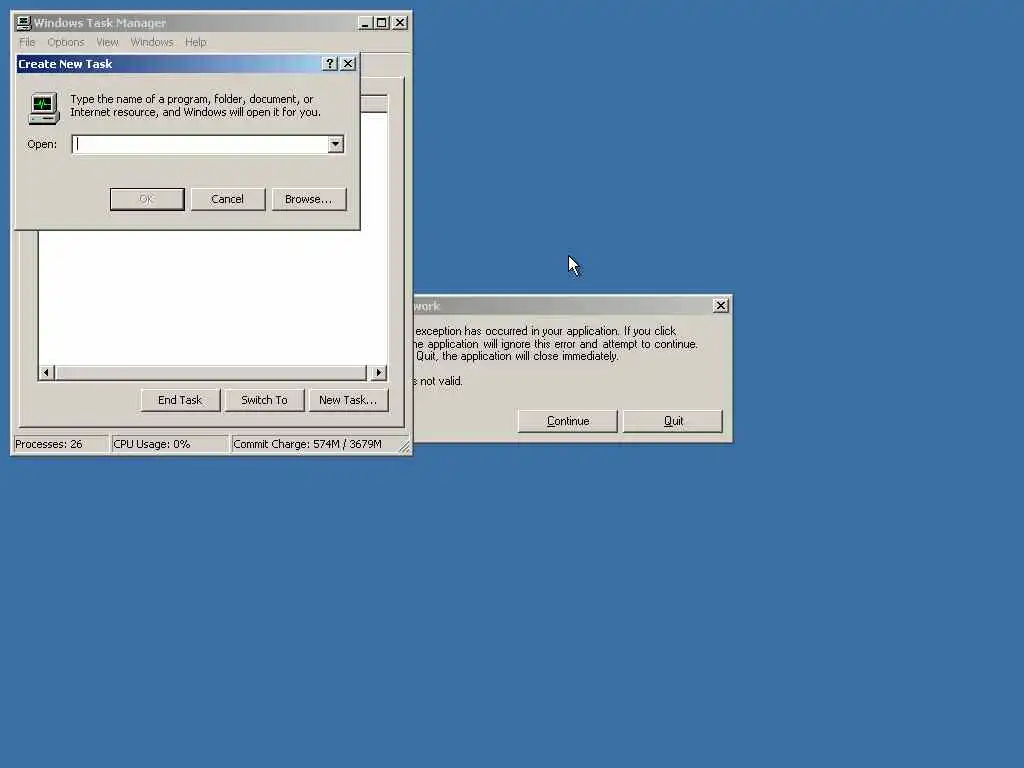Click into the Open text field
Screen dimensions: 1024x768
pyautogui.click(x=200, y=144)
